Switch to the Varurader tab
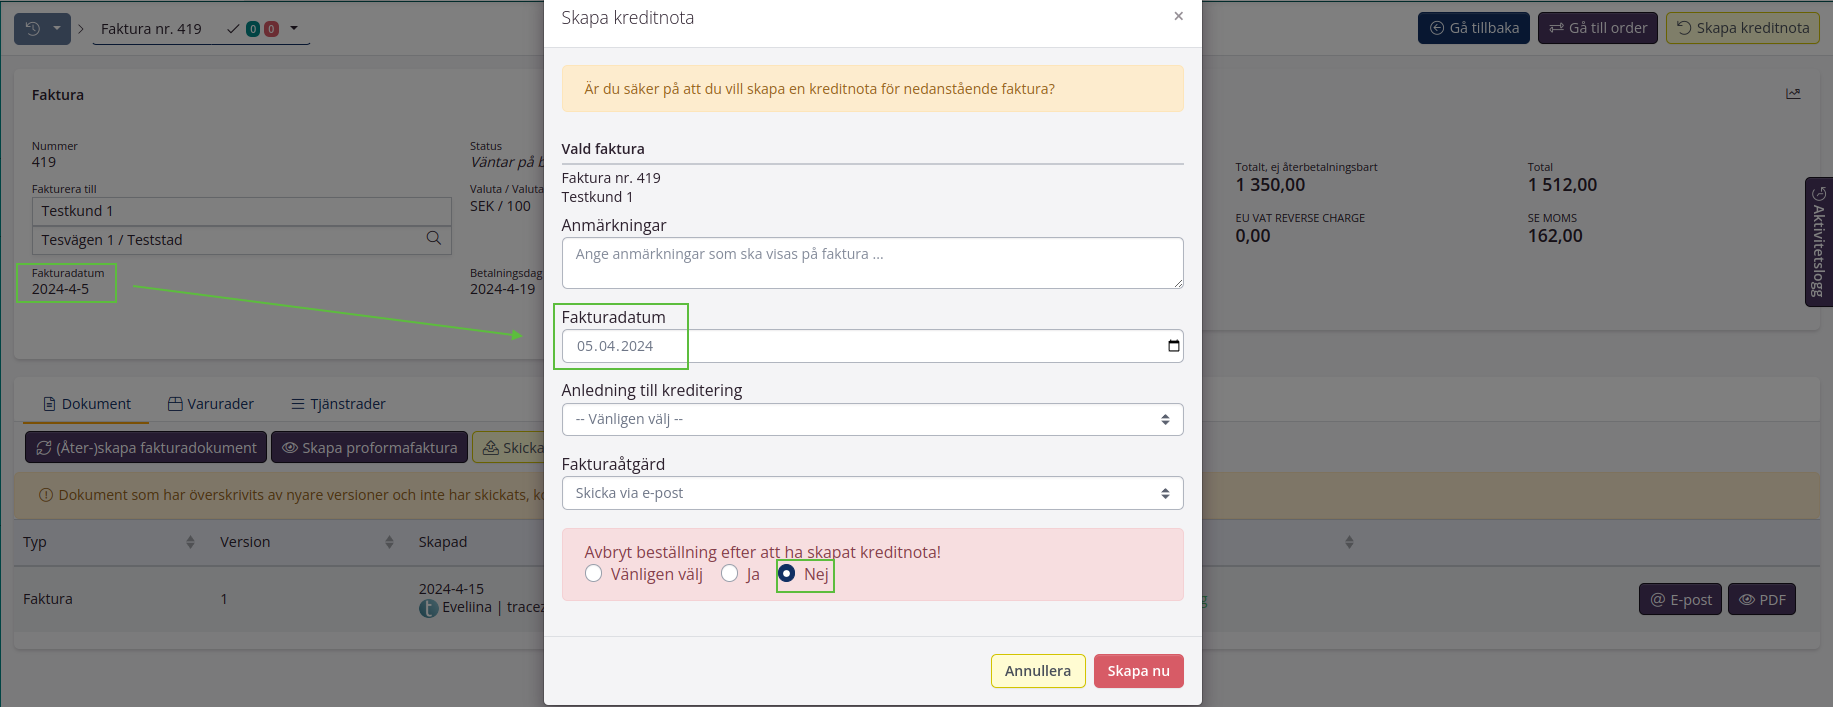 point(211,404)
